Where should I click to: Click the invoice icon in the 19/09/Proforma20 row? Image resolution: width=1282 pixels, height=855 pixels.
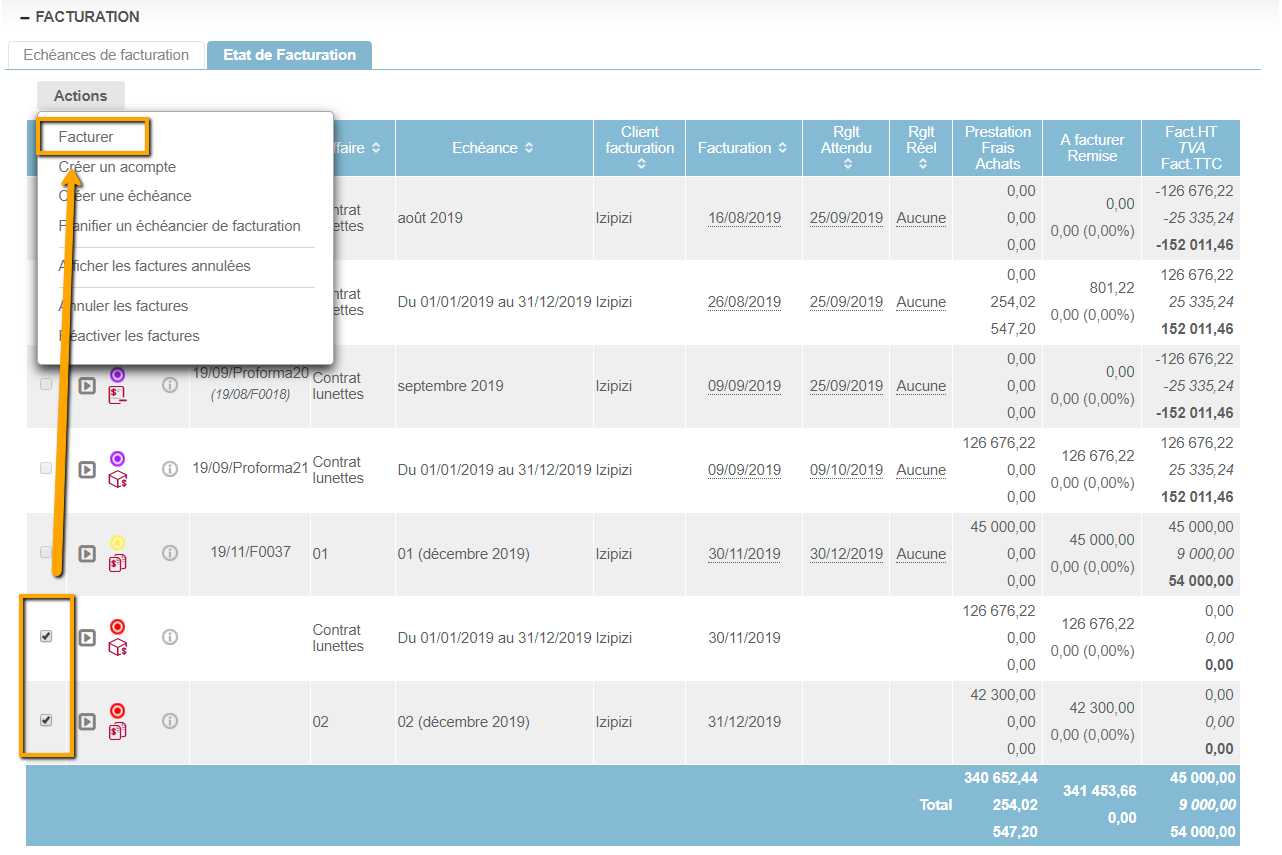coord(117,395)
